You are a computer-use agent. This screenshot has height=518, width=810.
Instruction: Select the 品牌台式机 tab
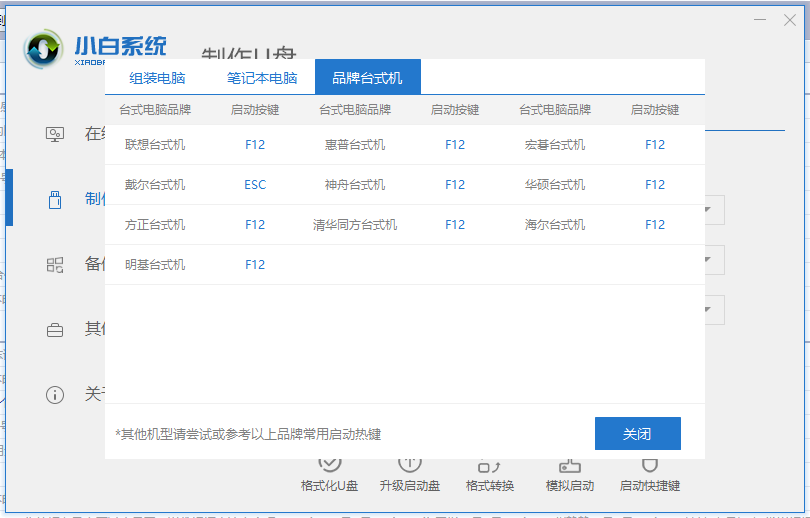point(367,77)
